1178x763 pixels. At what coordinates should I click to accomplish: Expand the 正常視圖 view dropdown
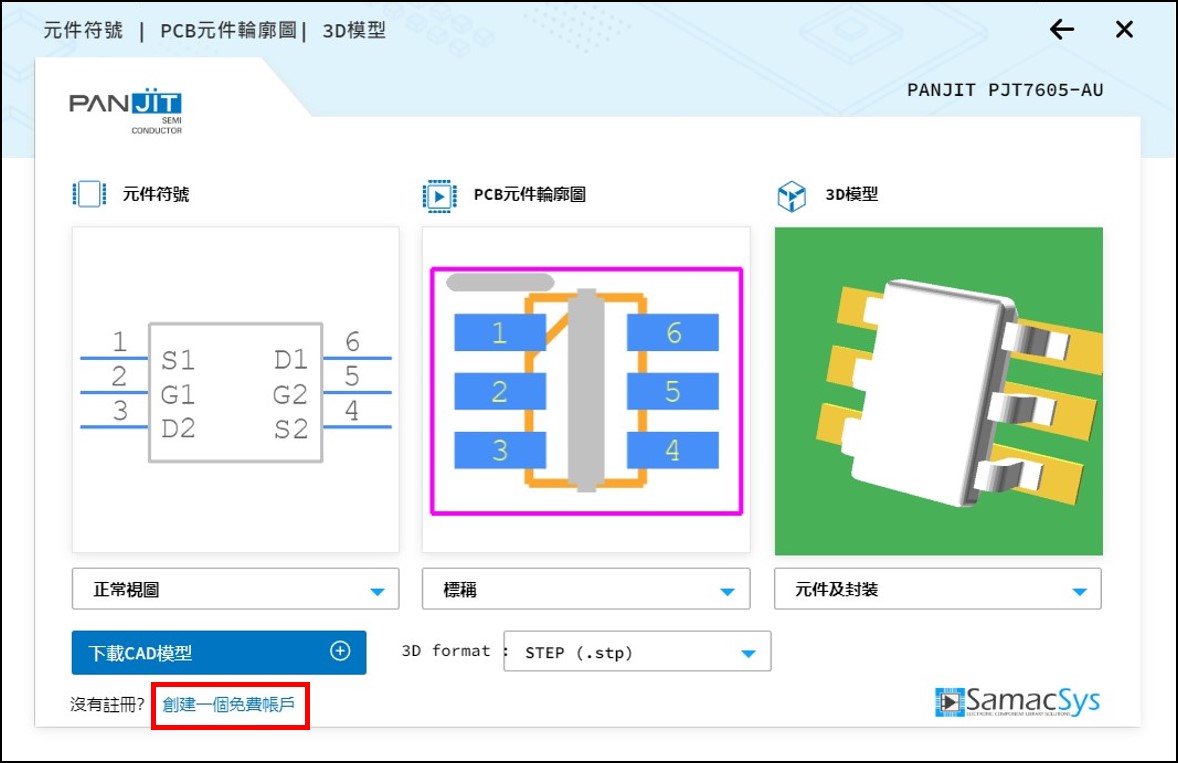(235, 590)
